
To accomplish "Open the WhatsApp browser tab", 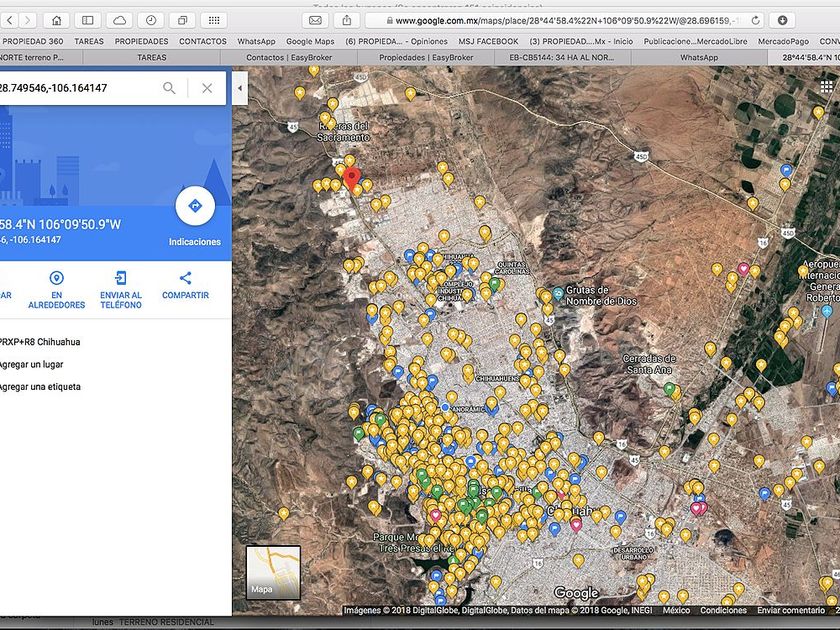I will pos(699,57).
